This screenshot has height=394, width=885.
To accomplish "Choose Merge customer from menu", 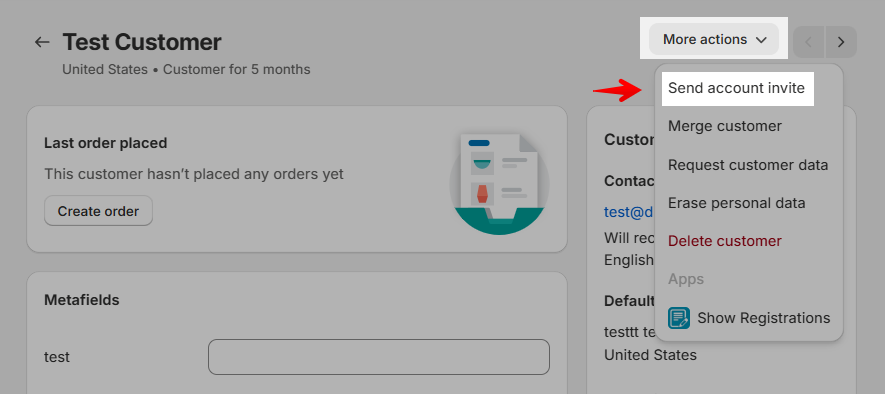I will tap(725, 126).
